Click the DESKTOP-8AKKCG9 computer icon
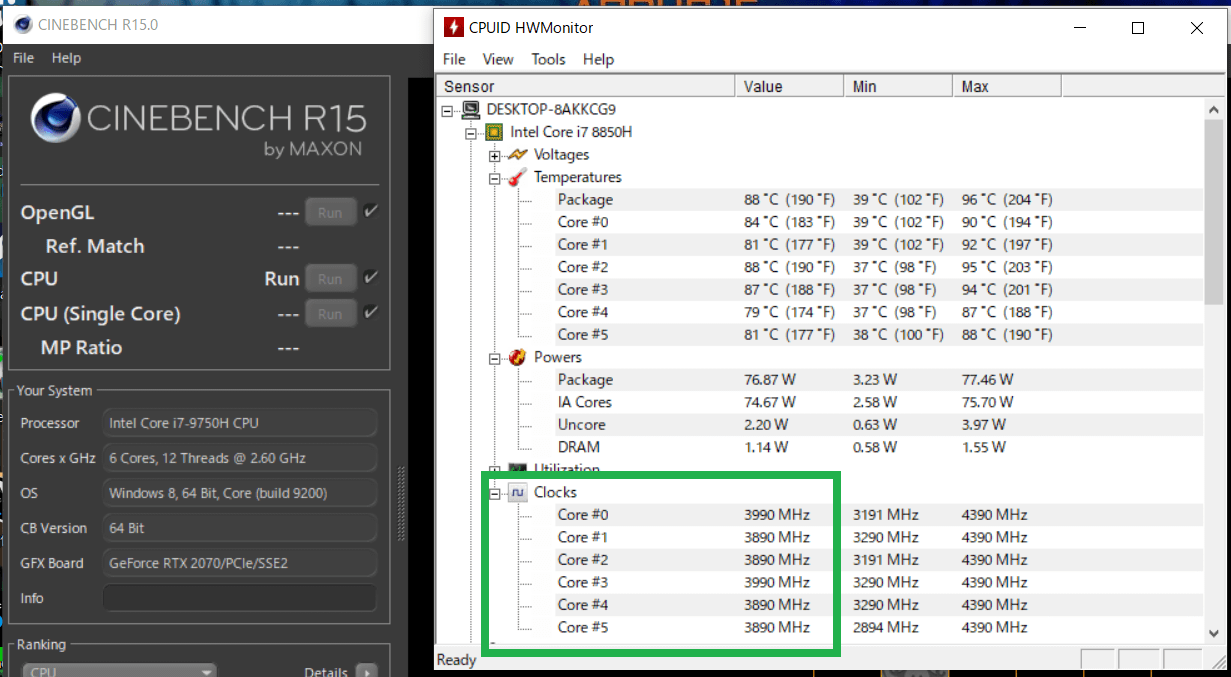The image size is (1231, 677). [x=471, y=109]
